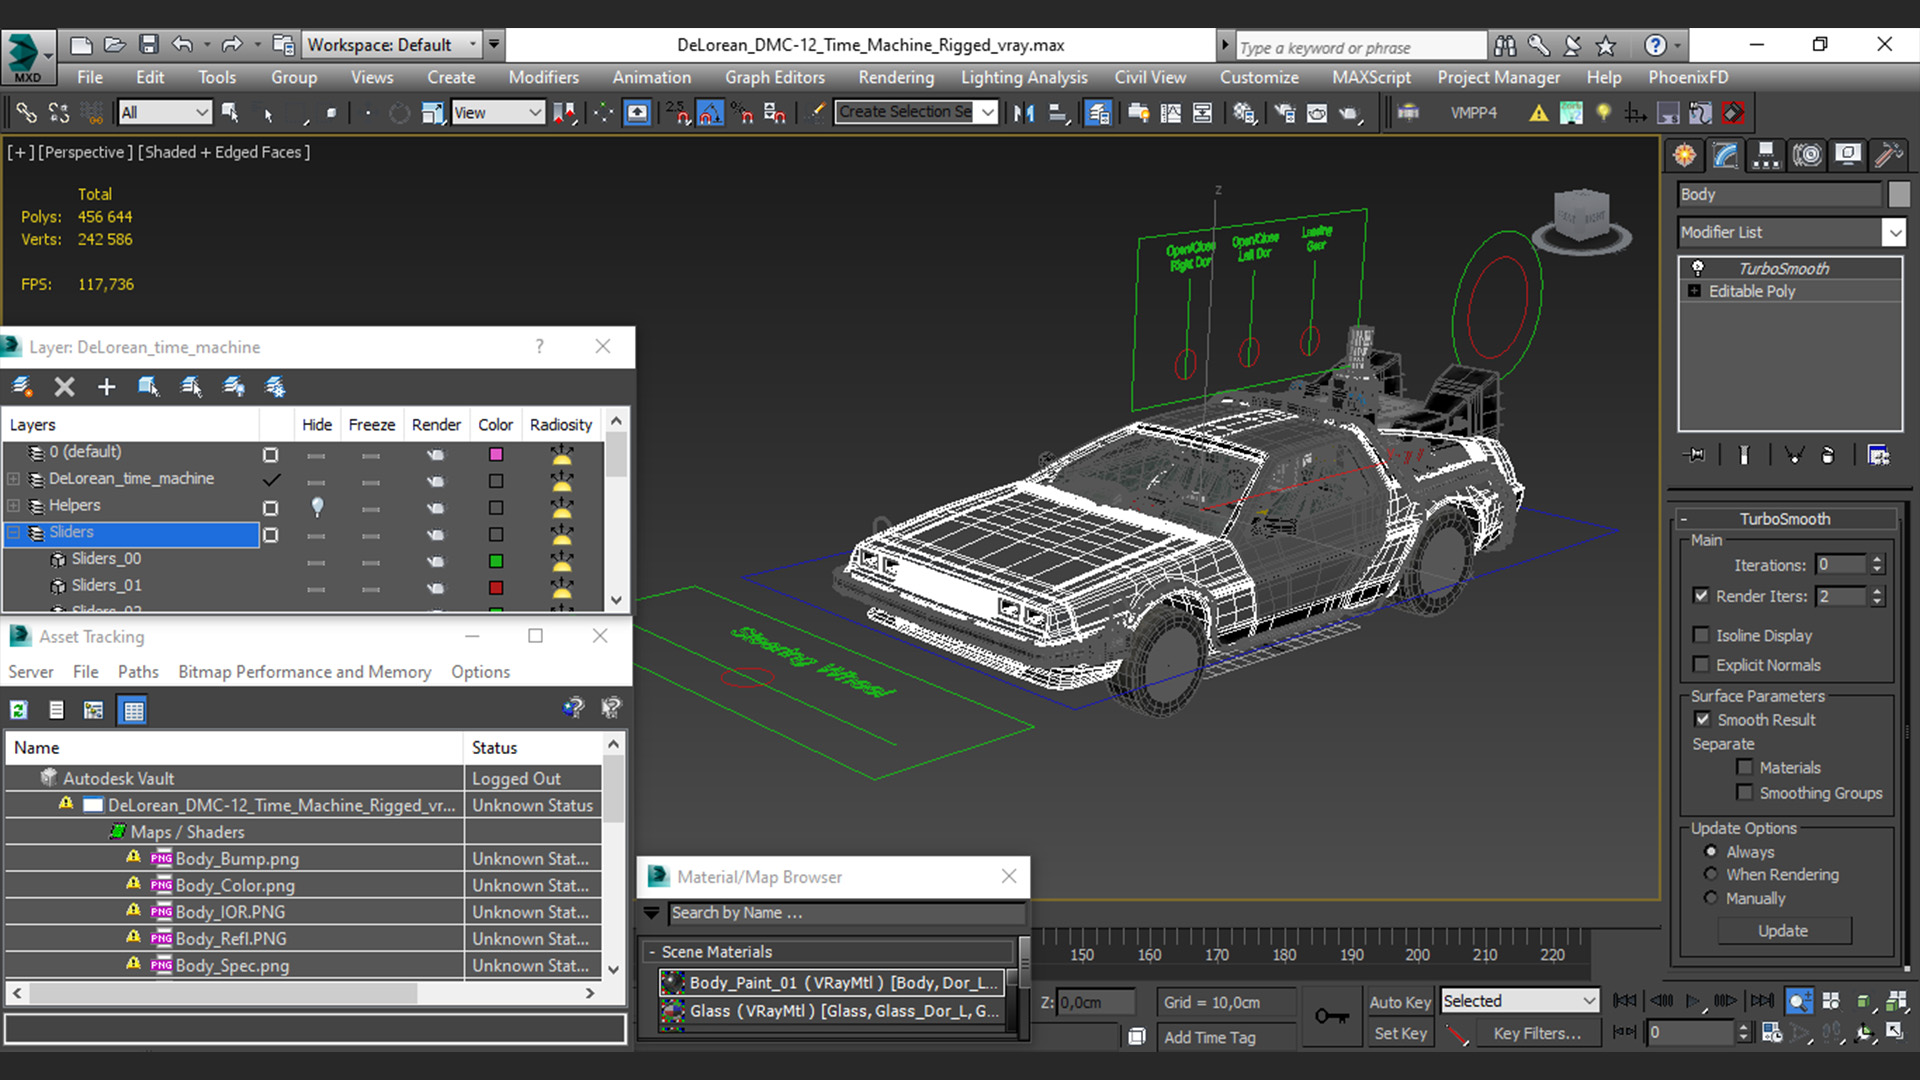Screen dimensions: 1920x1080
Task: Open the Utilities hammer panel tab
Action: tap(1887, 155)
